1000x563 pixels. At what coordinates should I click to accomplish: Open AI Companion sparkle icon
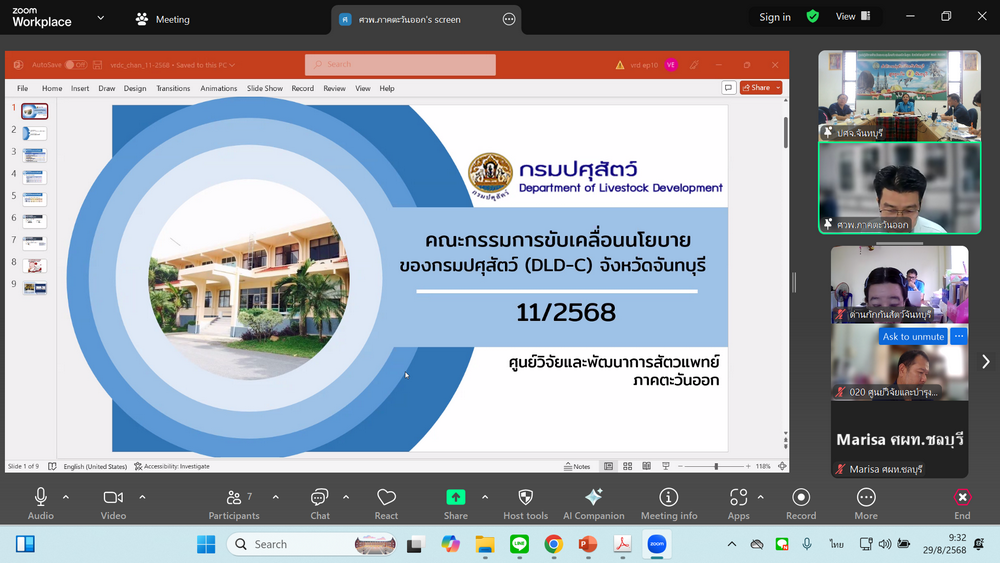point(594,504)
